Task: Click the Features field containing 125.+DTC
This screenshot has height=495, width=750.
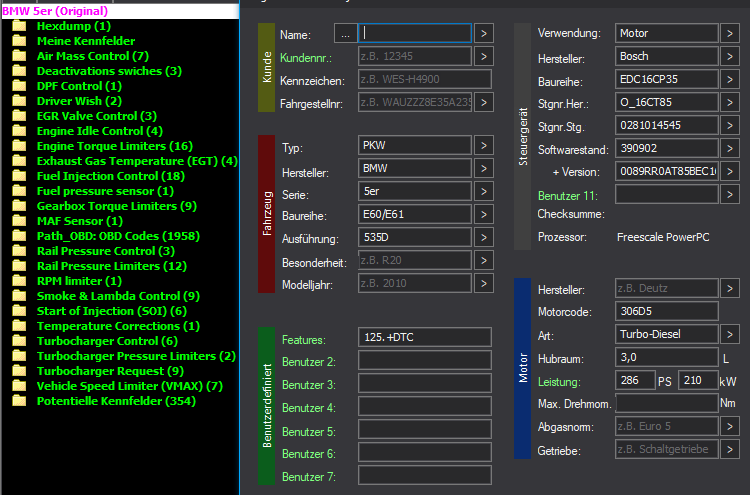Action: coord(425,337)
